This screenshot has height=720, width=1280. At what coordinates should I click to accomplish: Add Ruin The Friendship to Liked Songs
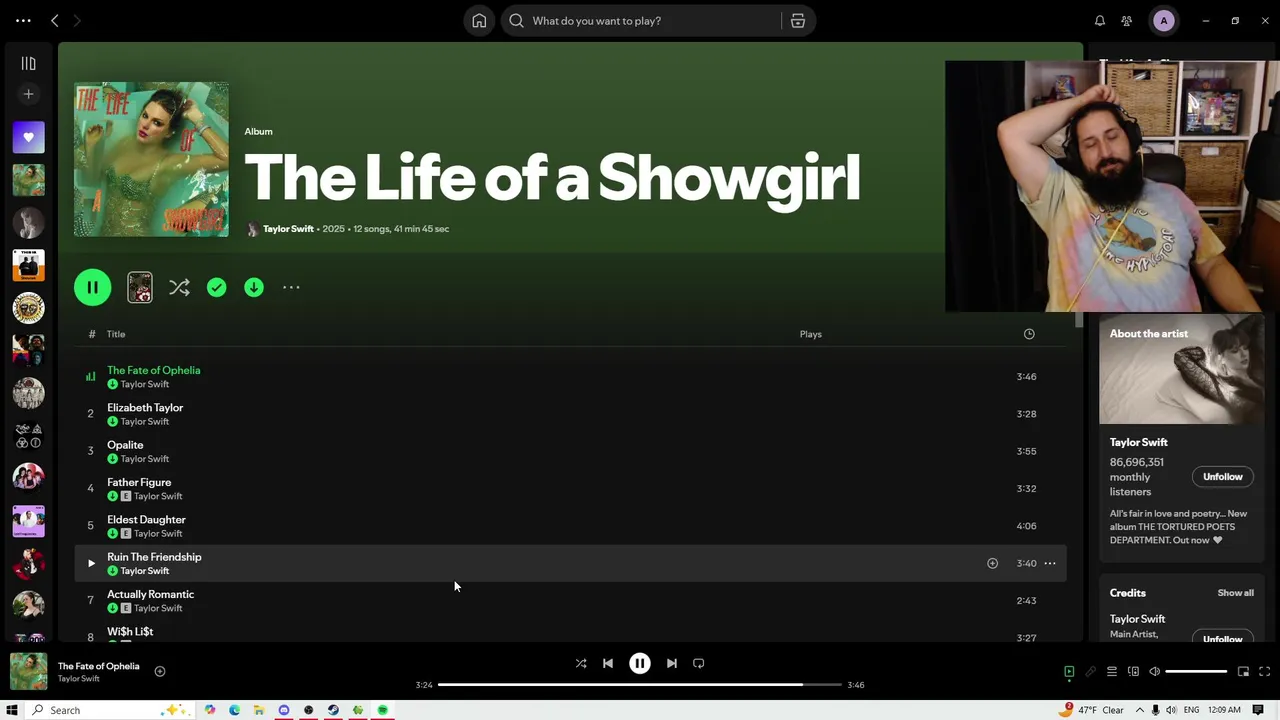(x=992, y=564)
